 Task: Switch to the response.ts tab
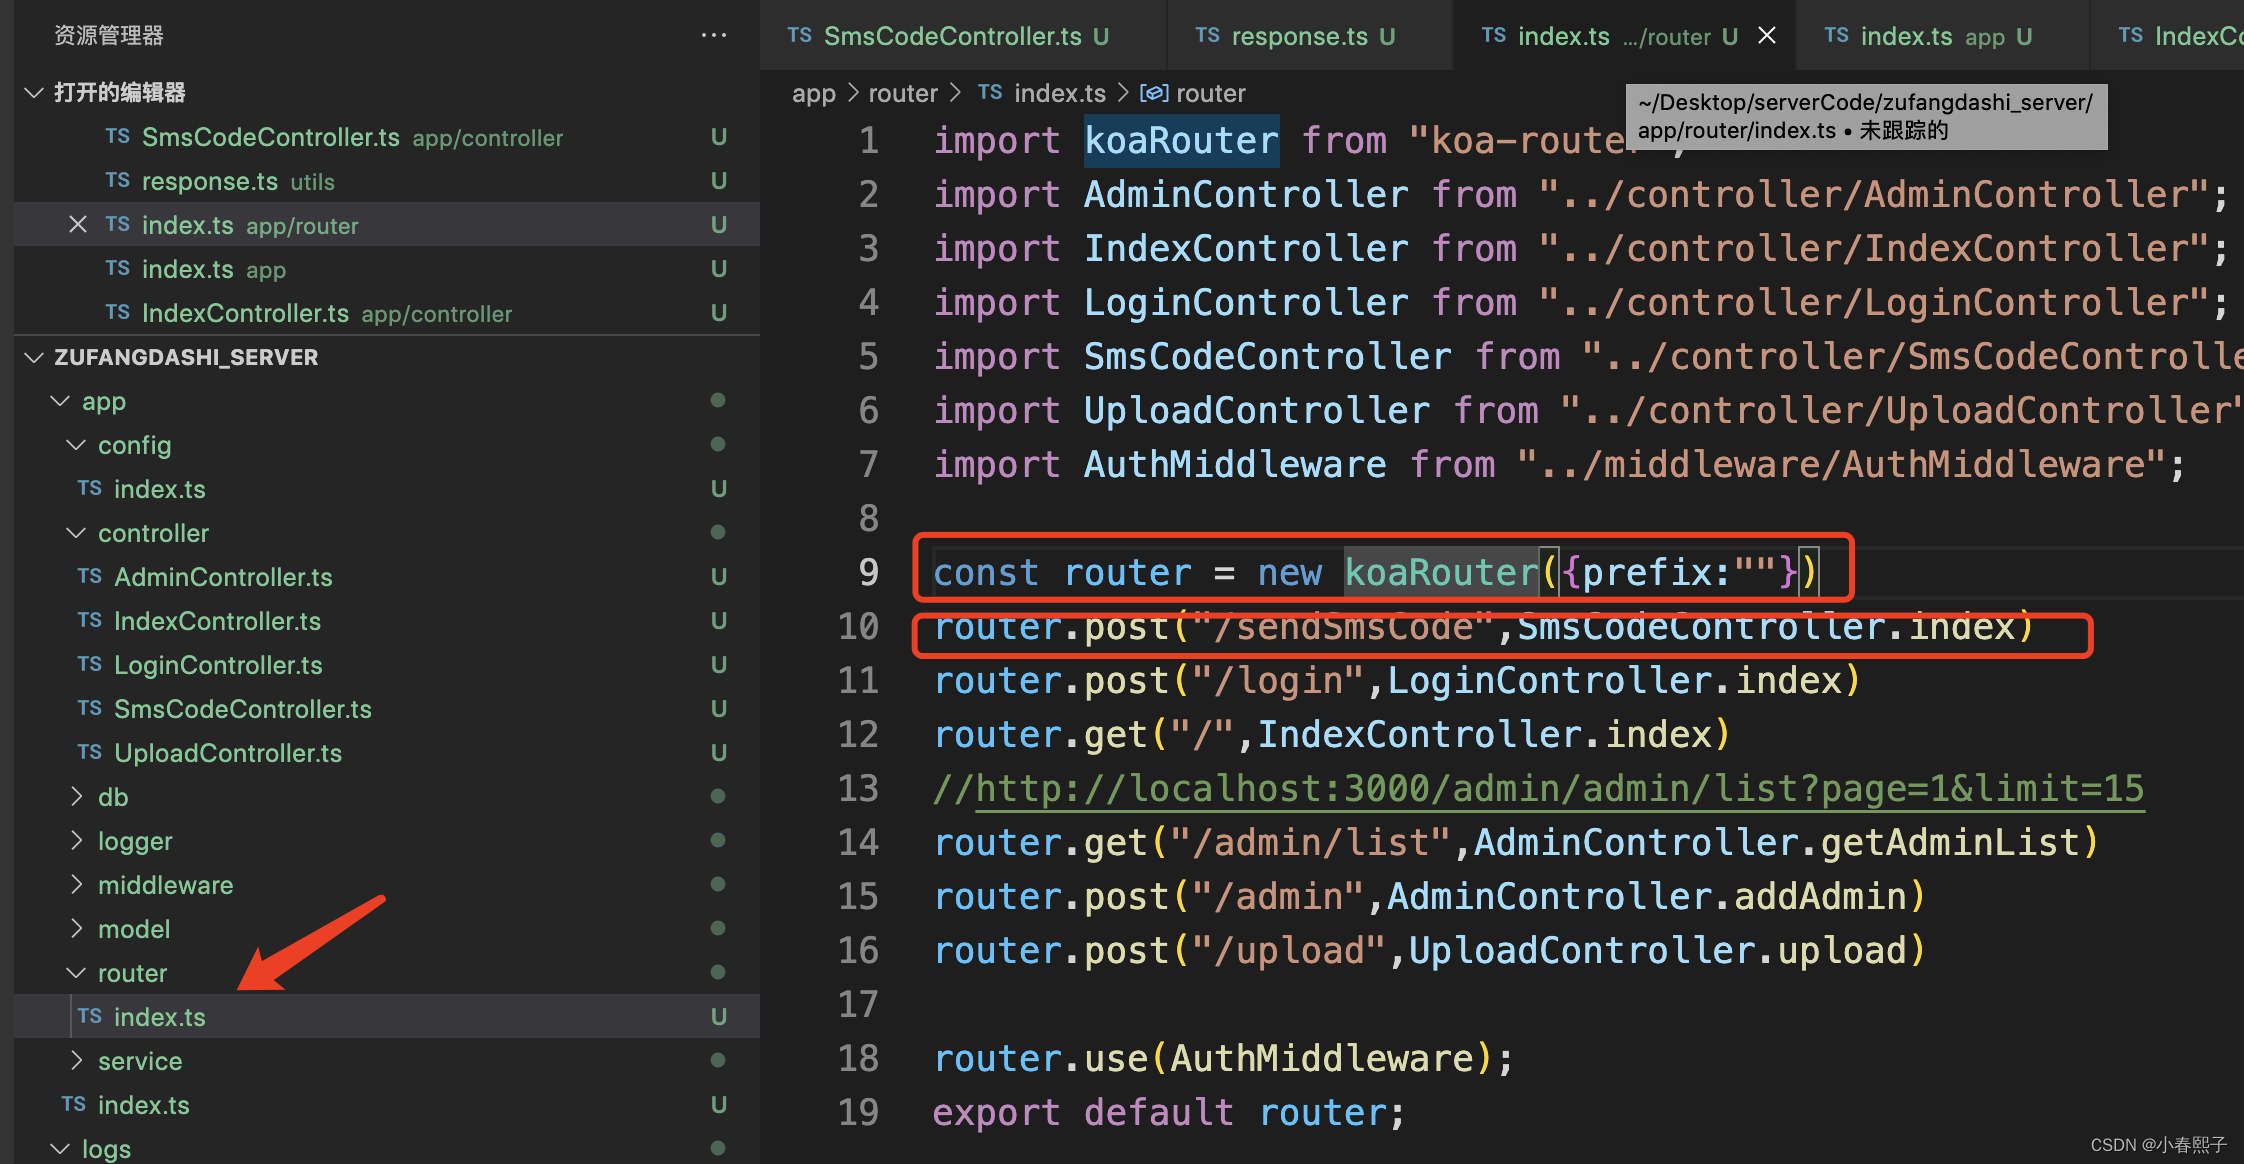1298,36
